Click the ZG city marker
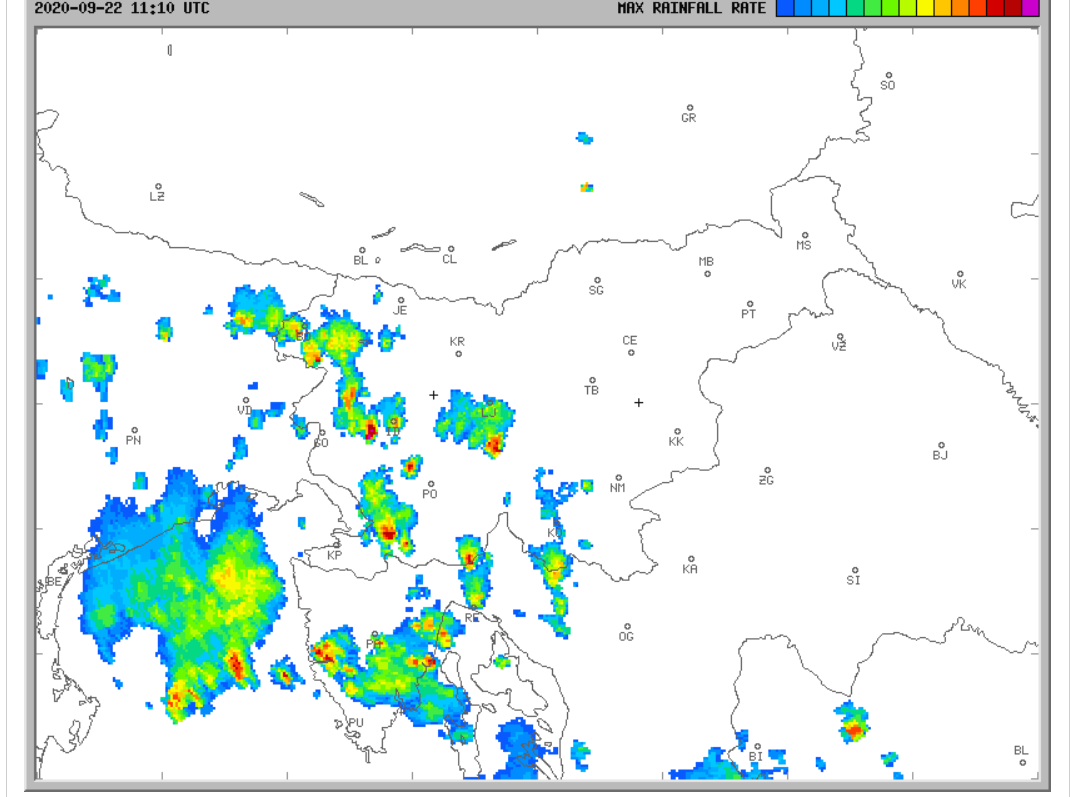The height and width of the screenshot is (797, 1081). tap(767, 470)
